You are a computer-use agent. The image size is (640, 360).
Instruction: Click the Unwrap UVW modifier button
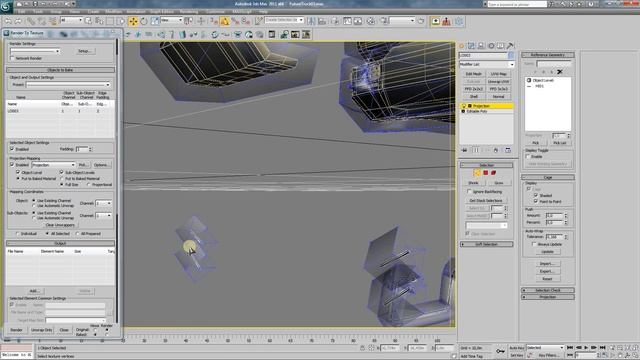499,81
